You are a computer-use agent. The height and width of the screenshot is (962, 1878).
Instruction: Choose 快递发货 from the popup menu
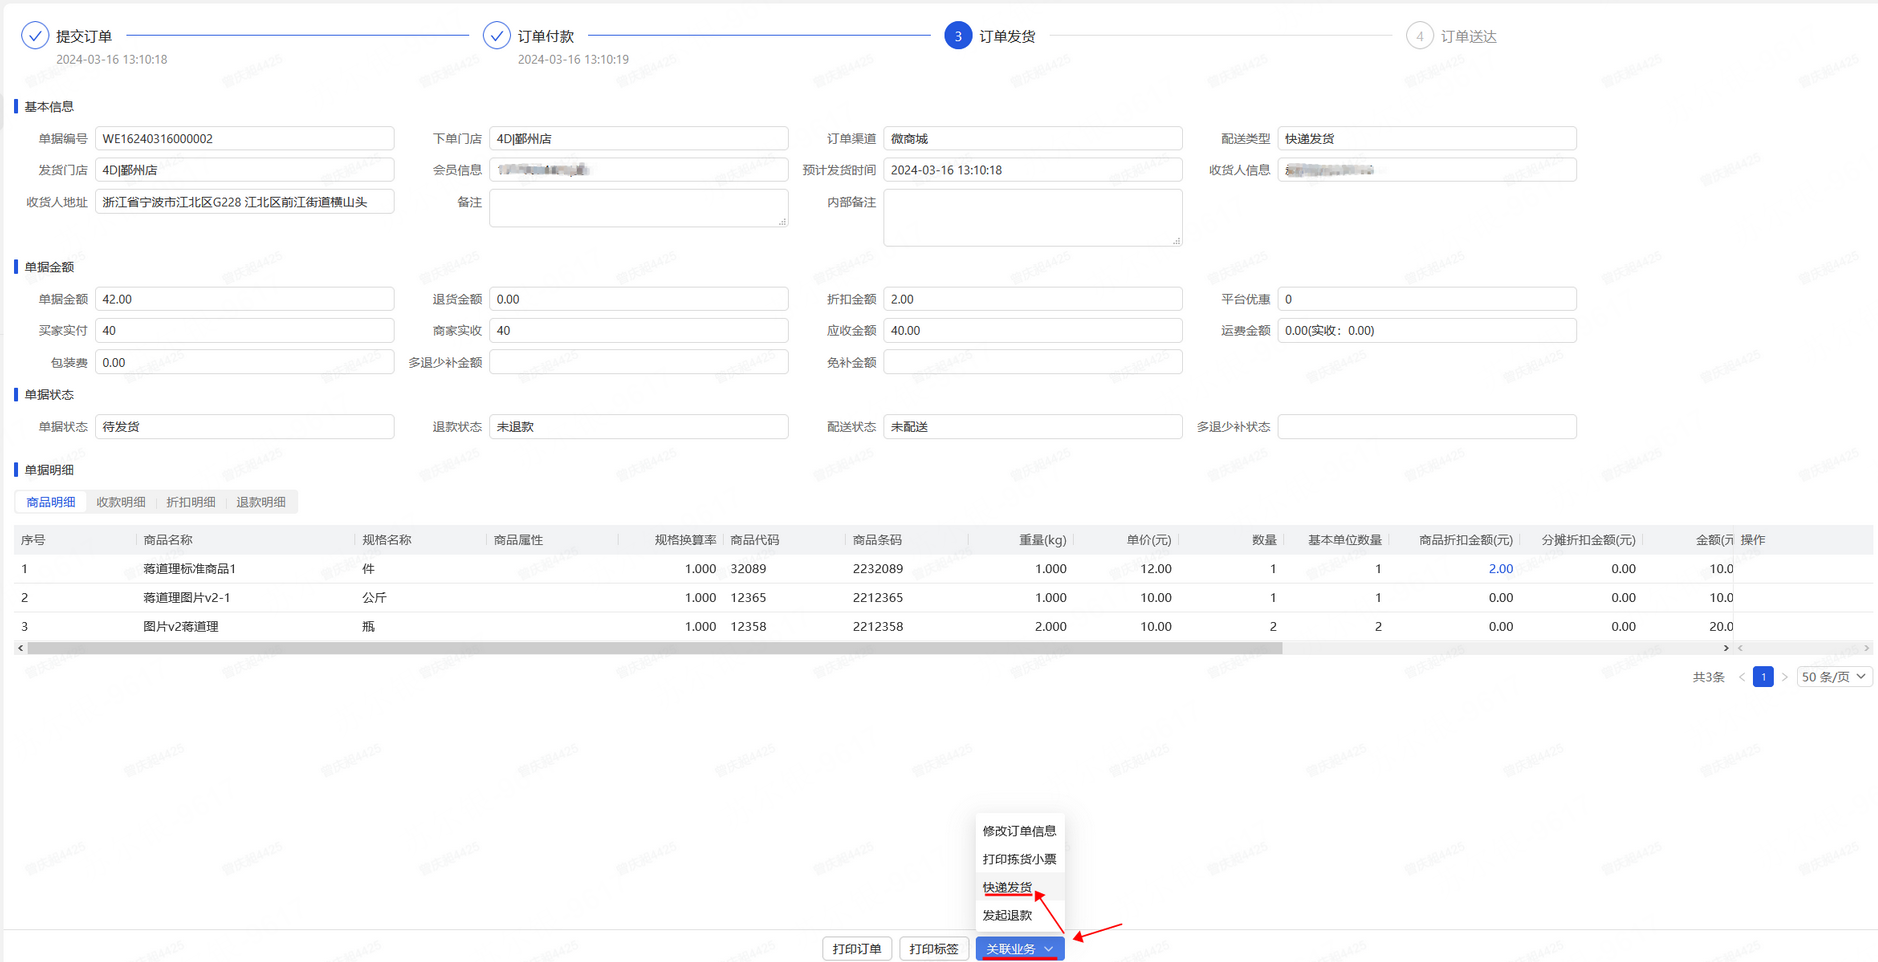(x=1019, y=887)
